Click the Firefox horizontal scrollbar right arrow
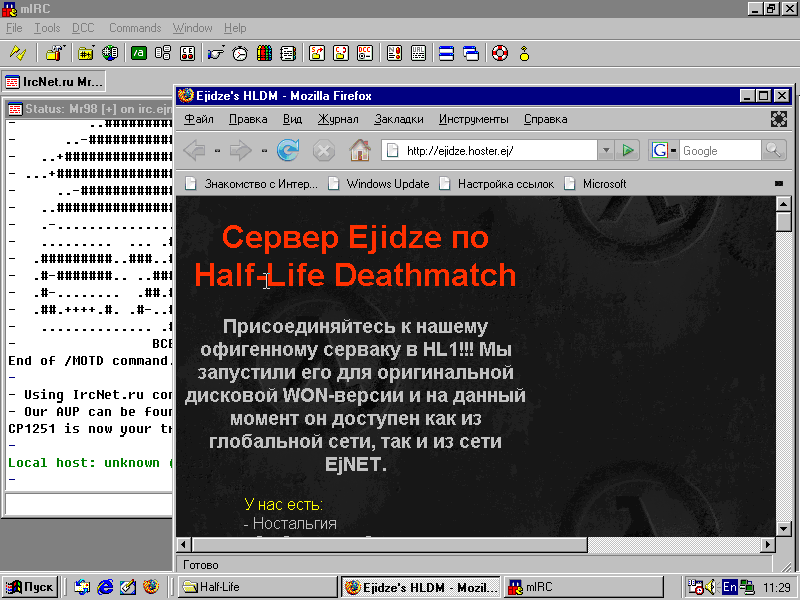The image size is (800, 600). (767, 545)
